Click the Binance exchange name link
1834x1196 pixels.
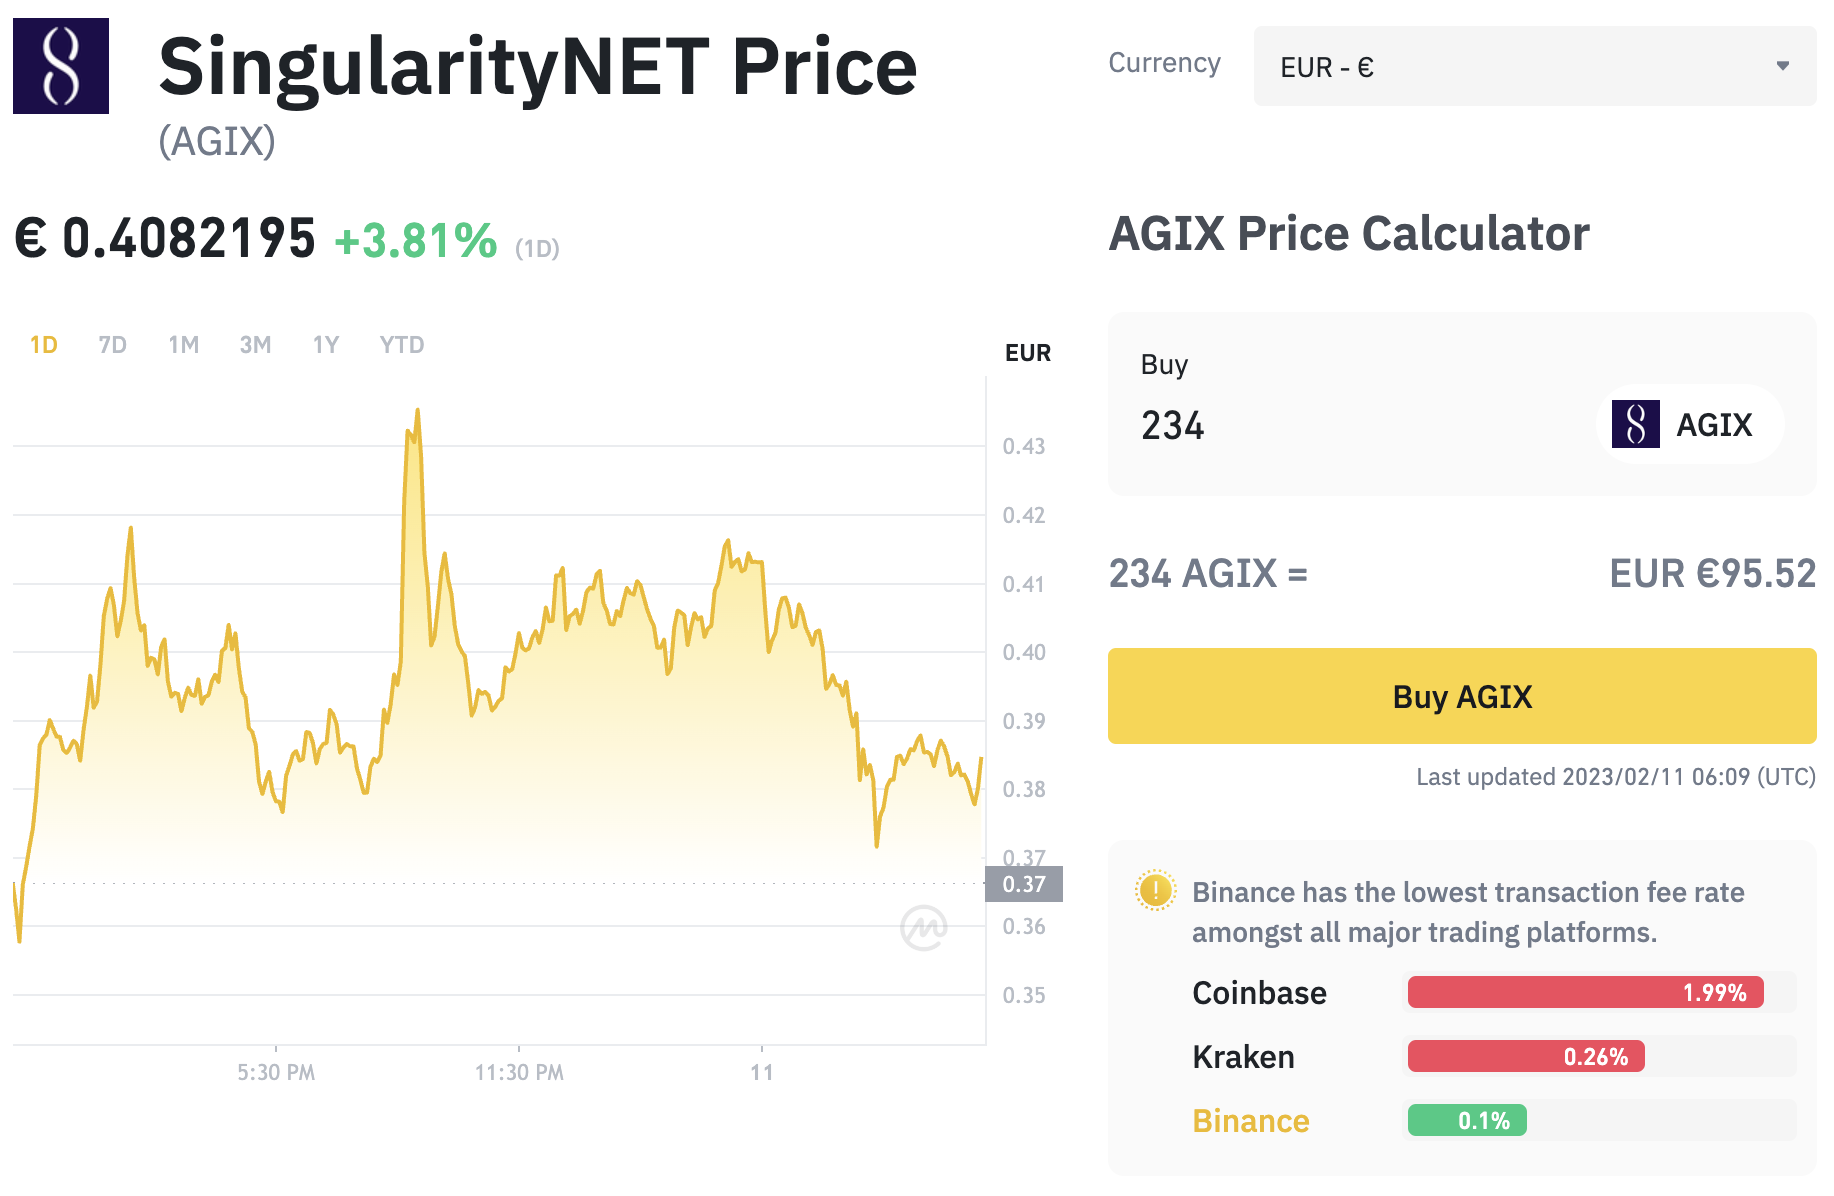click(x=1251, y=1121)
